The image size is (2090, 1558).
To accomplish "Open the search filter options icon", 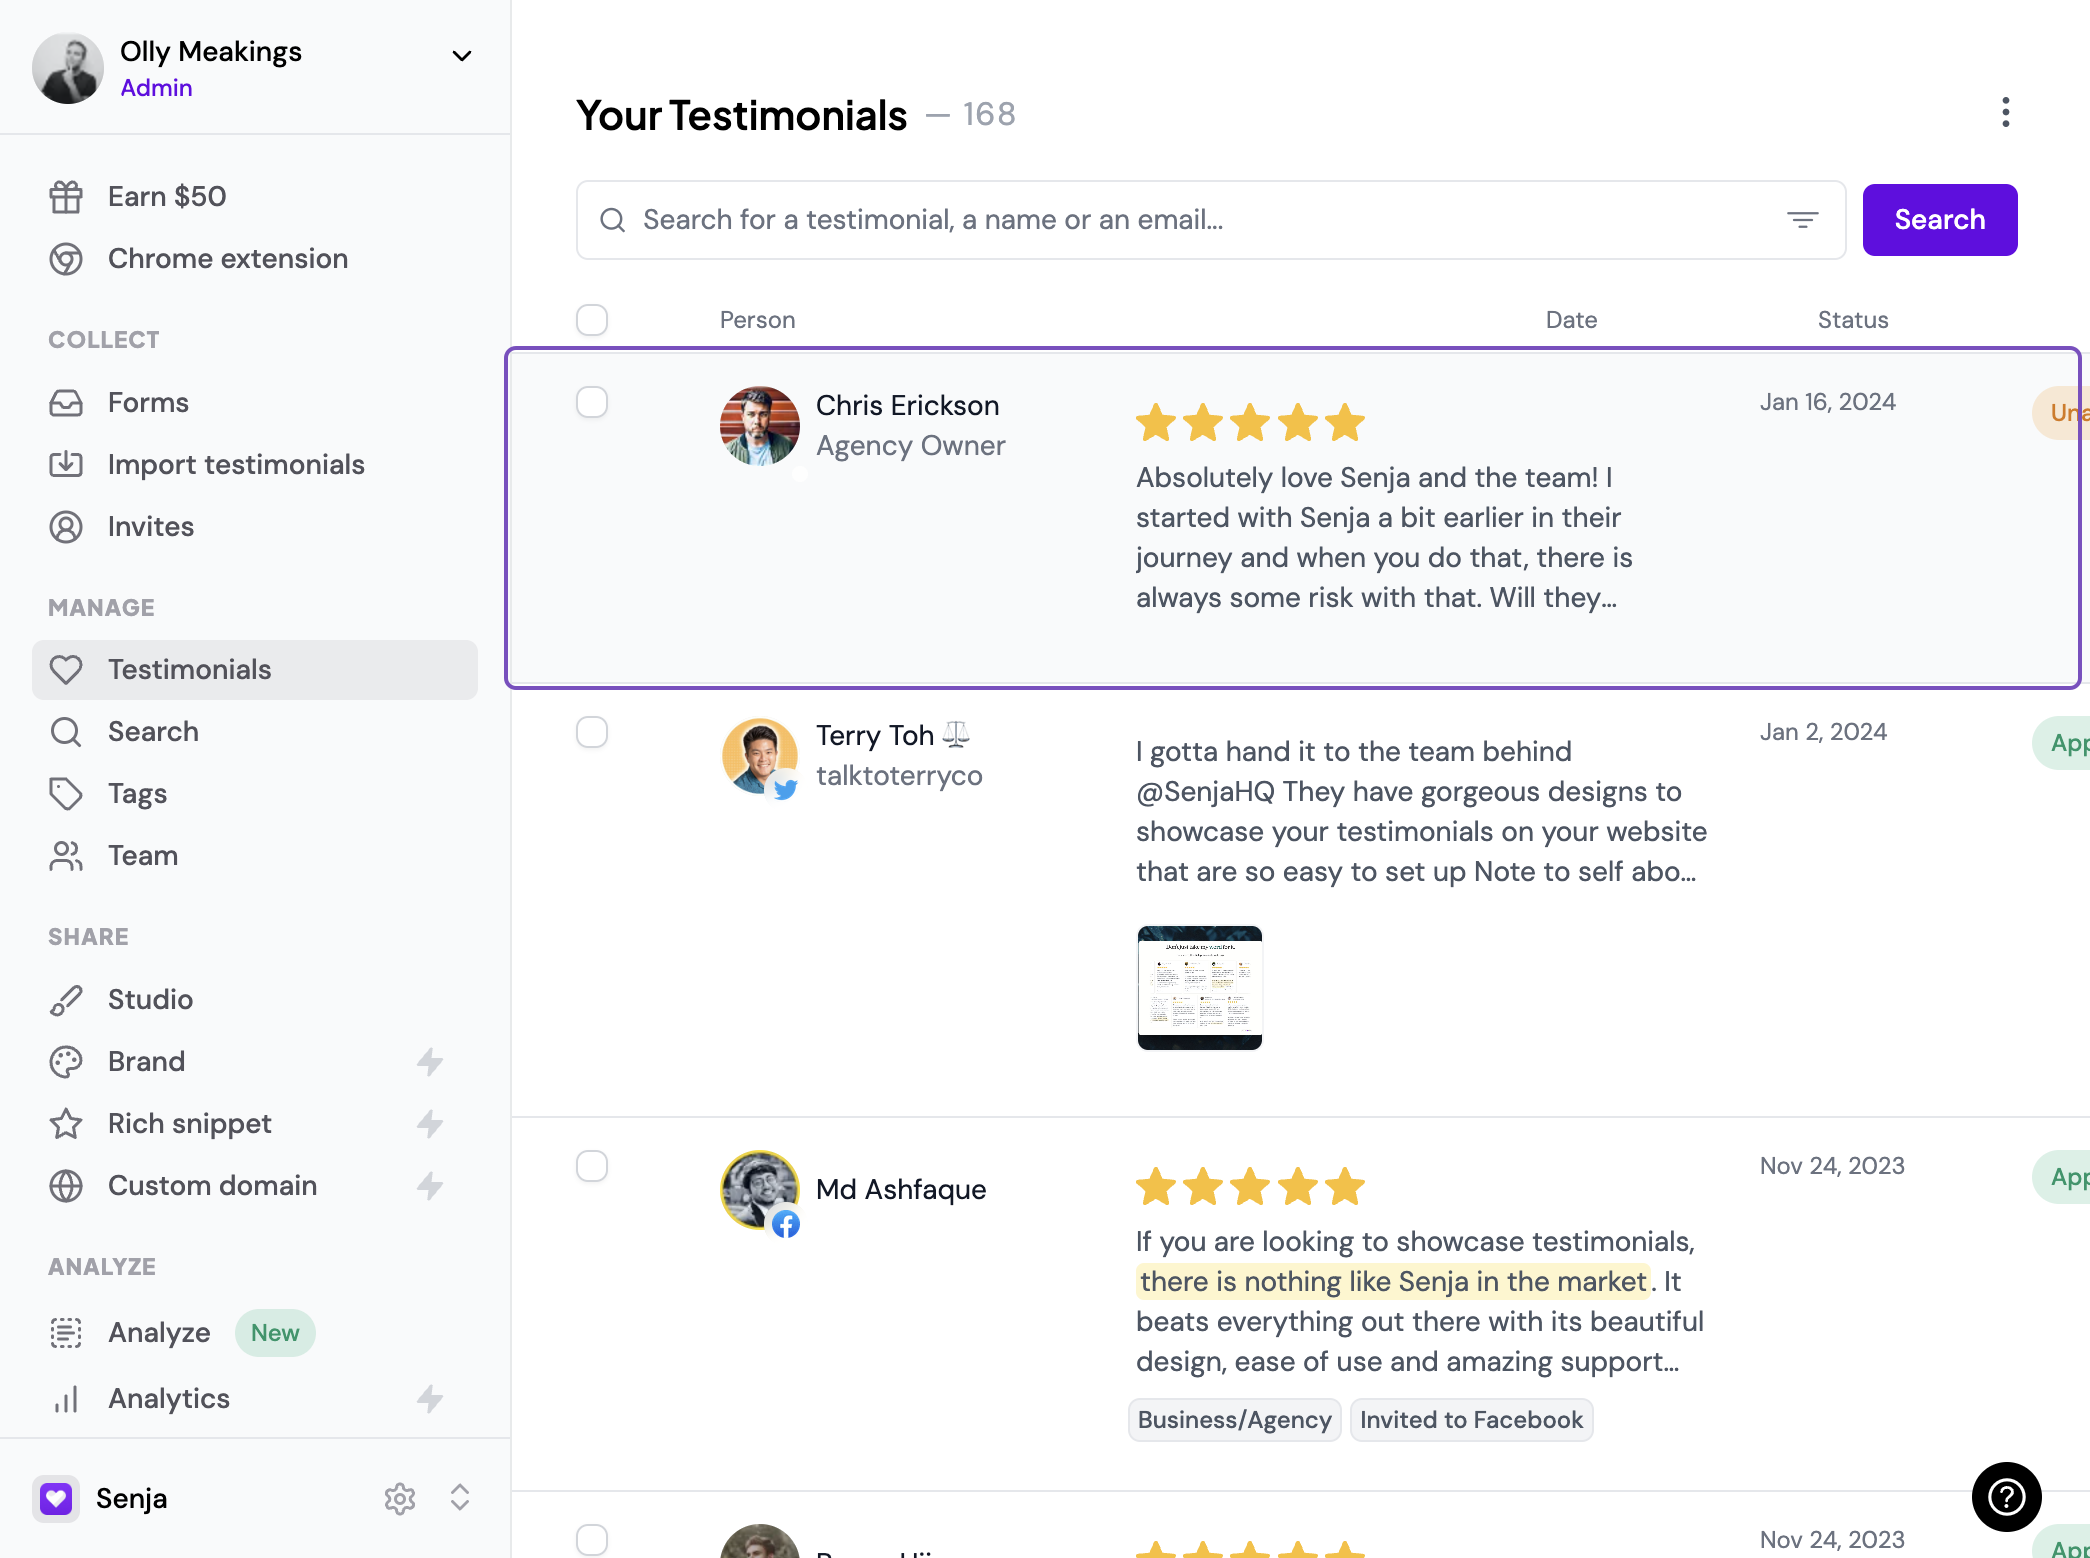I will coord(1803,220).
